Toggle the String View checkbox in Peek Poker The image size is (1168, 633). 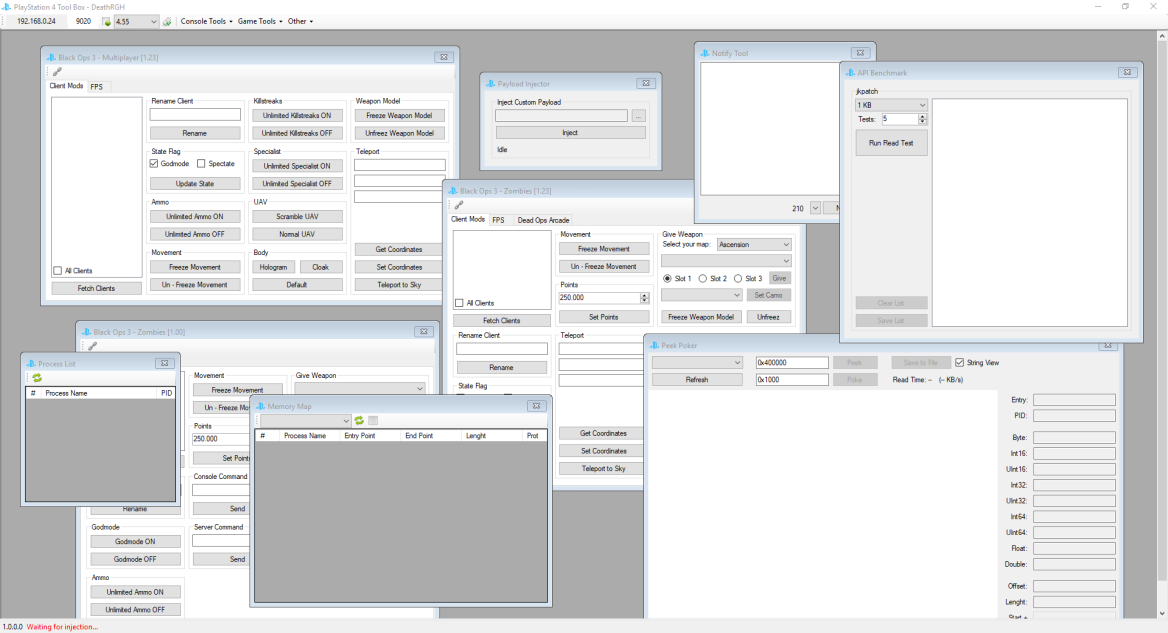tap(959, 363)
